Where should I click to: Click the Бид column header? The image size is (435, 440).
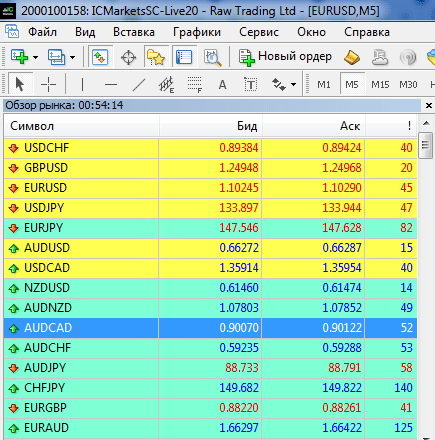click(x=211, y=126)
